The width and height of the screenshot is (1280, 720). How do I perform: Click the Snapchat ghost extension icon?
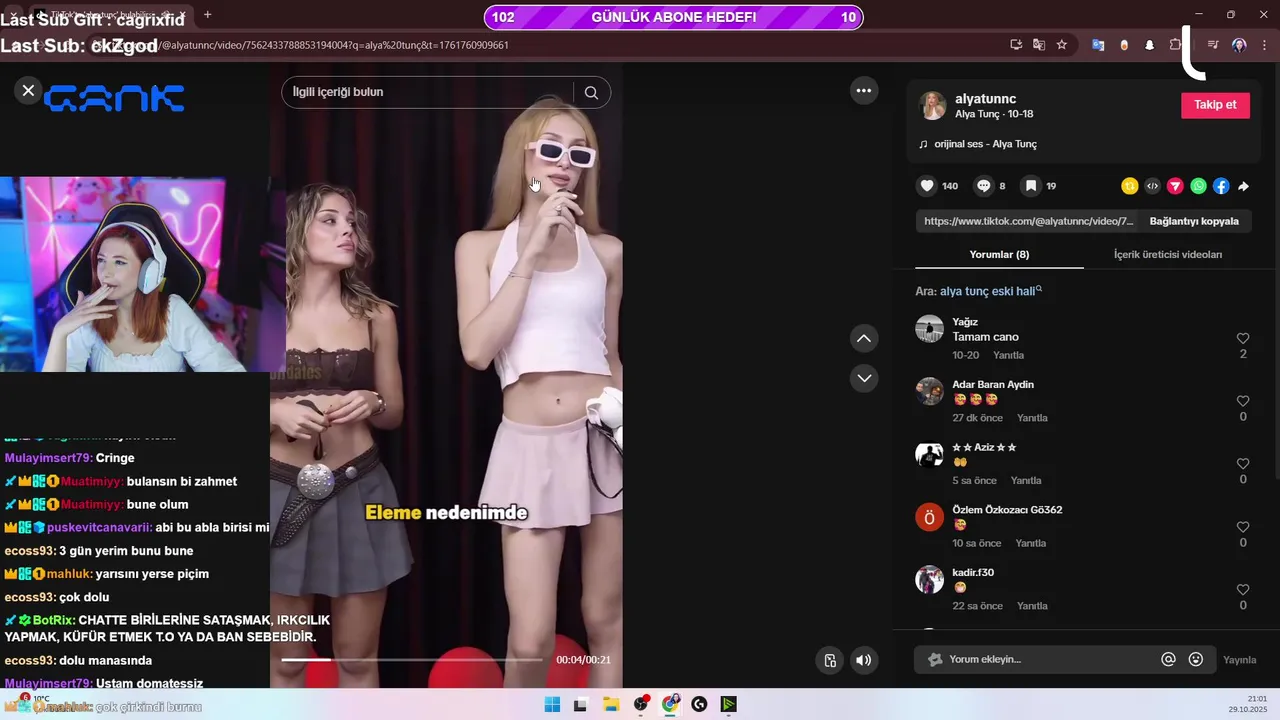[x=1150, y=45]
